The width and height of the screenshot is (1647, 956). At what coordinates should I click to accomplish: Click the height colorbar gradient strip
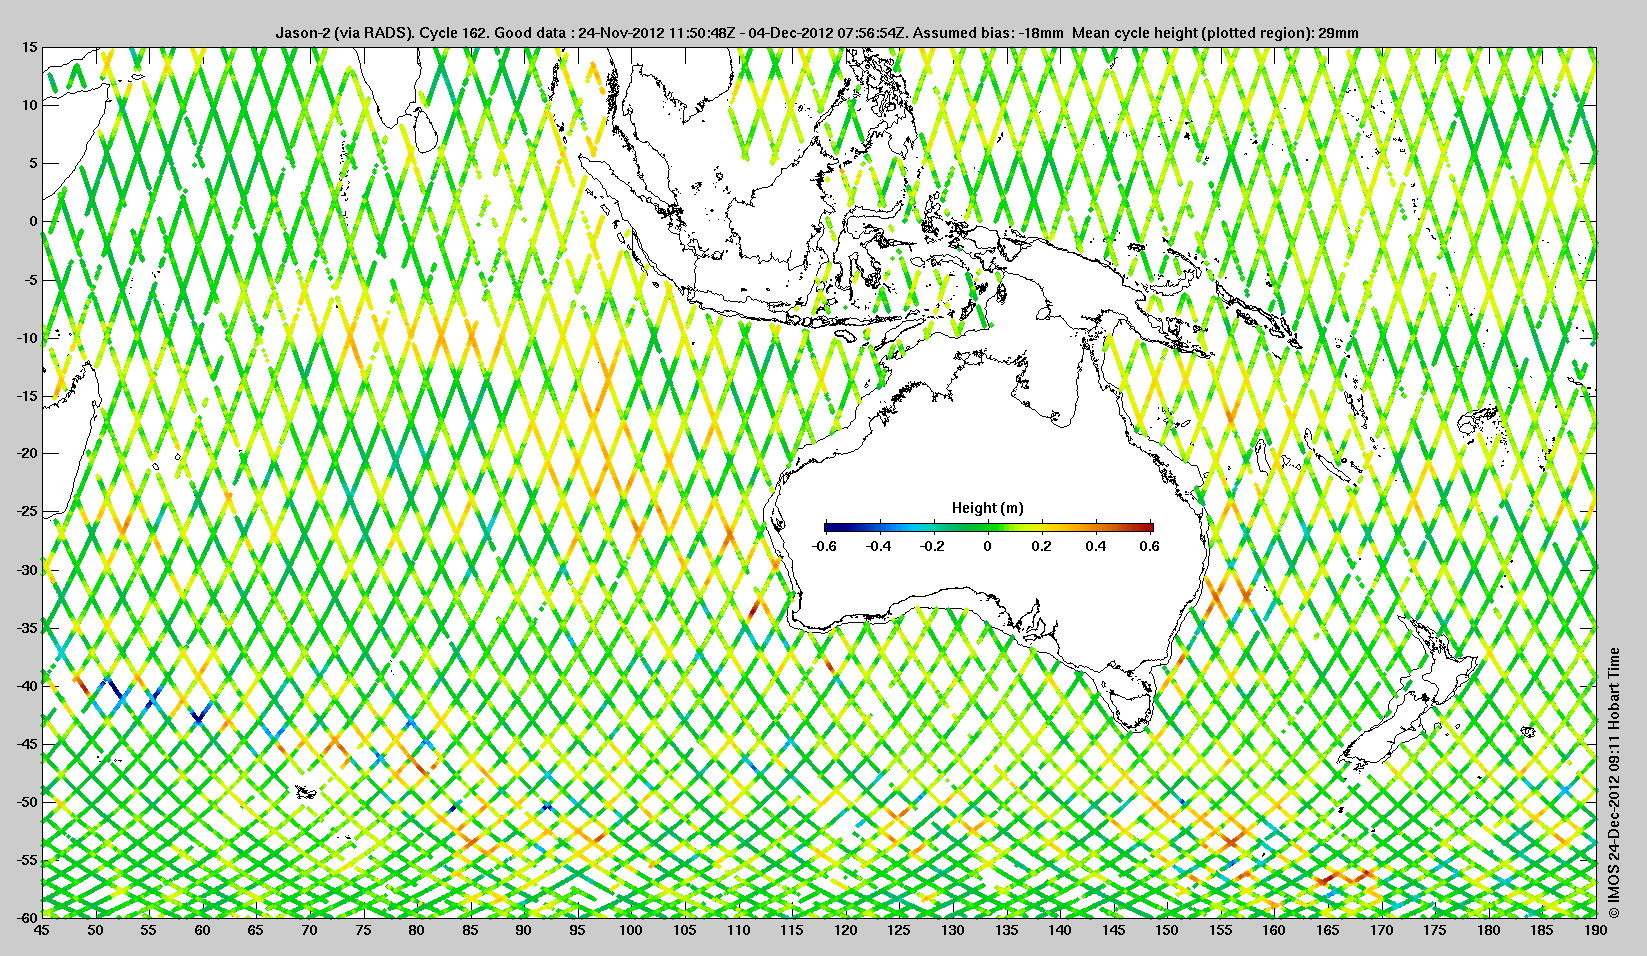click(x=988, y=527)
